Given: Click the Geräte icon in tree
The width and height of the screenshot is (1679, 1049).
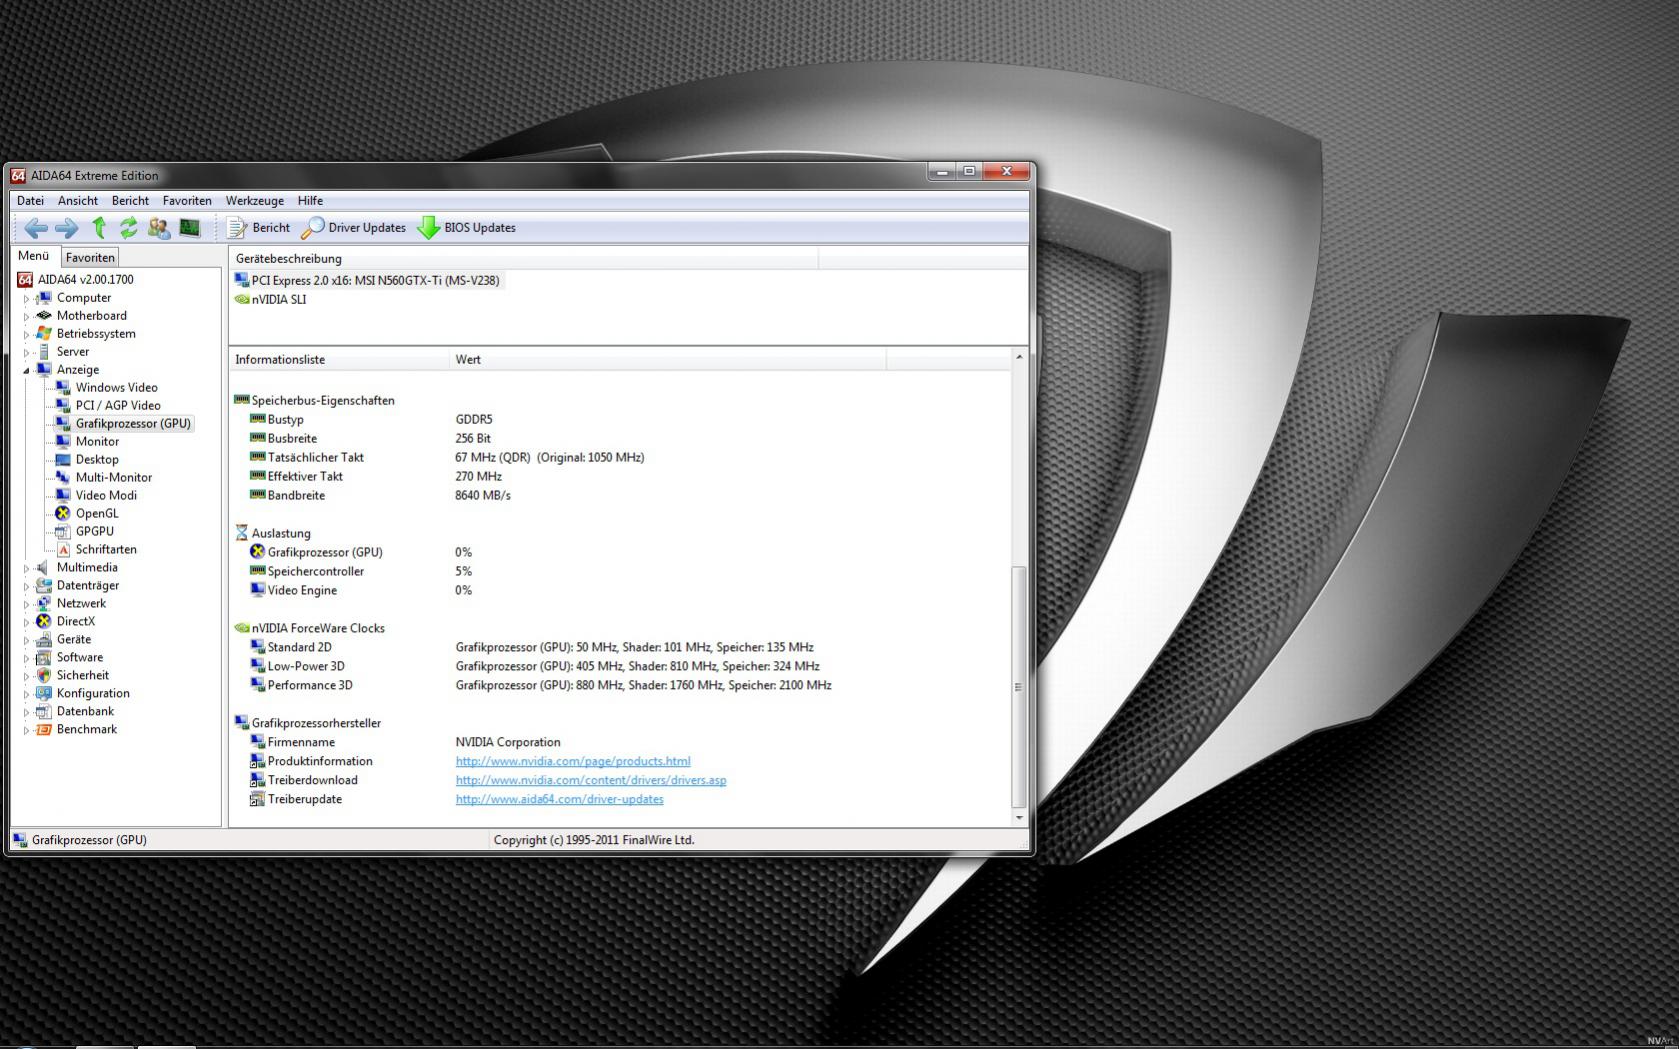Looking at the screenshot, I should coord(44,640).
